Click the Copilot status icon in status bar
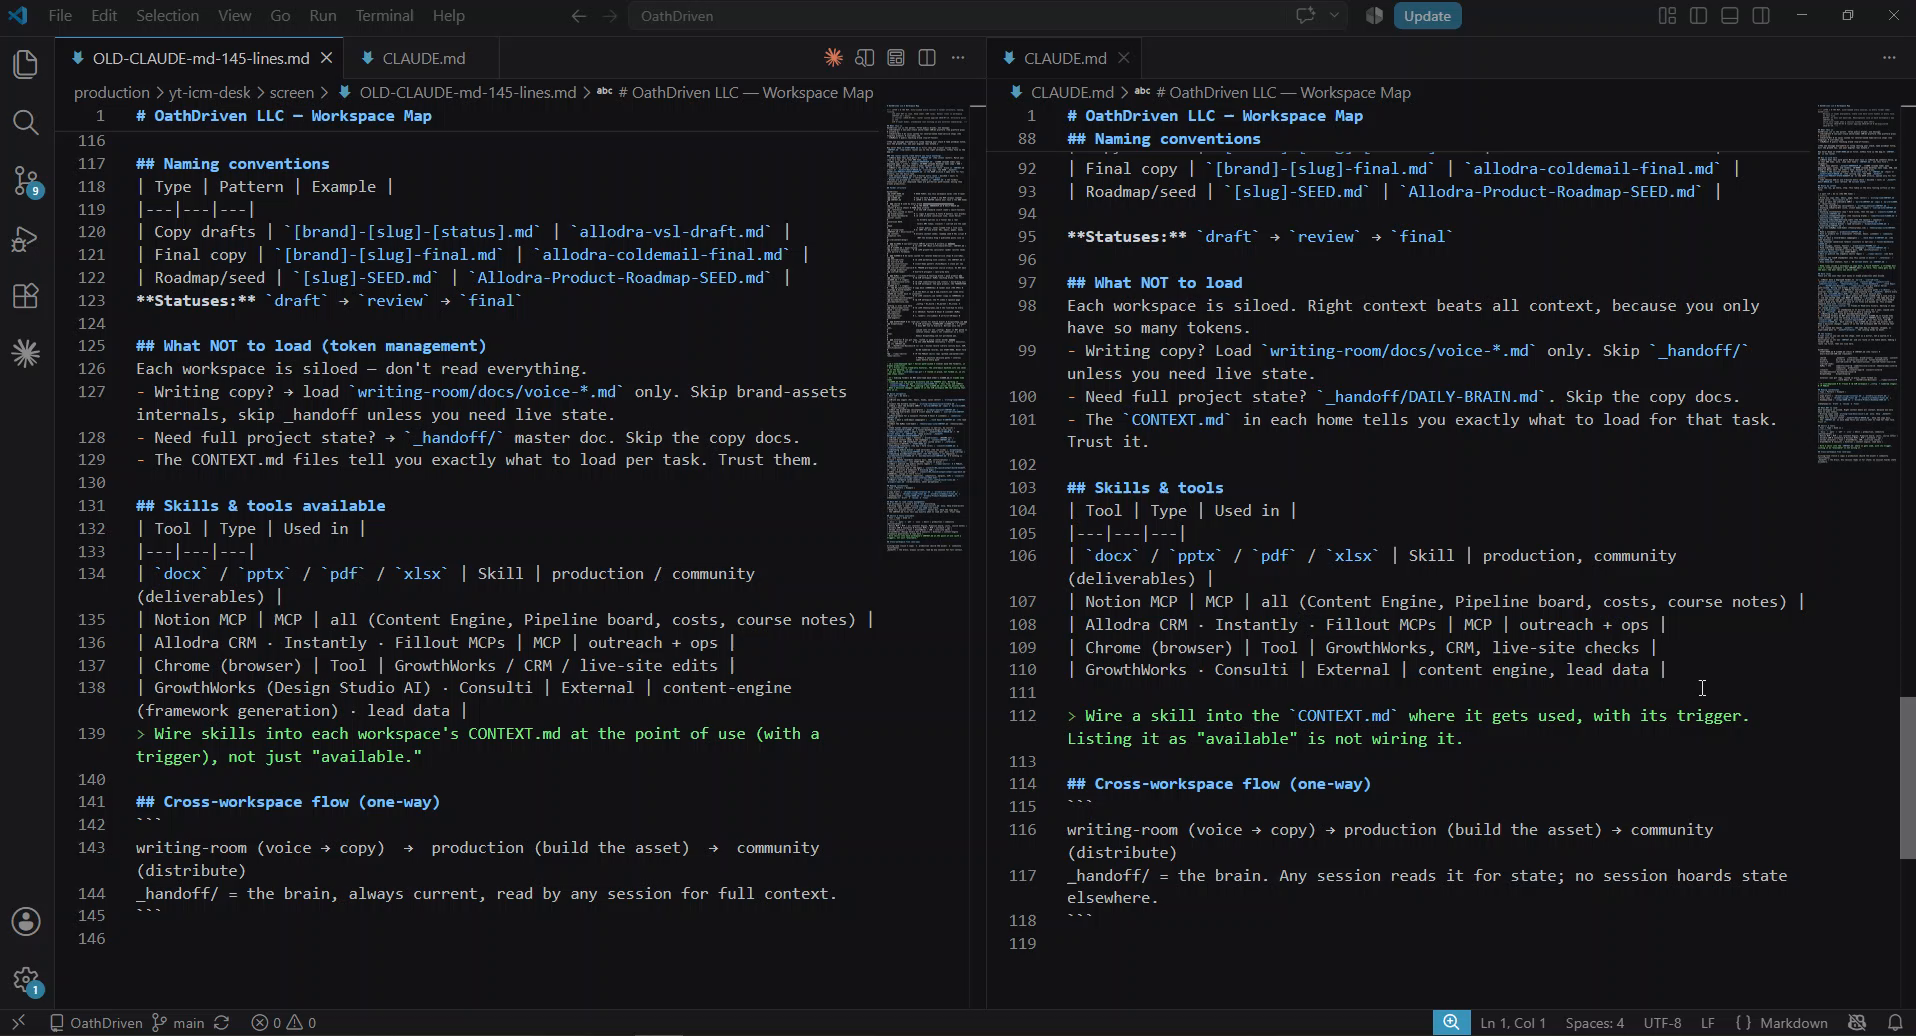 [x=1857, y=1023]
